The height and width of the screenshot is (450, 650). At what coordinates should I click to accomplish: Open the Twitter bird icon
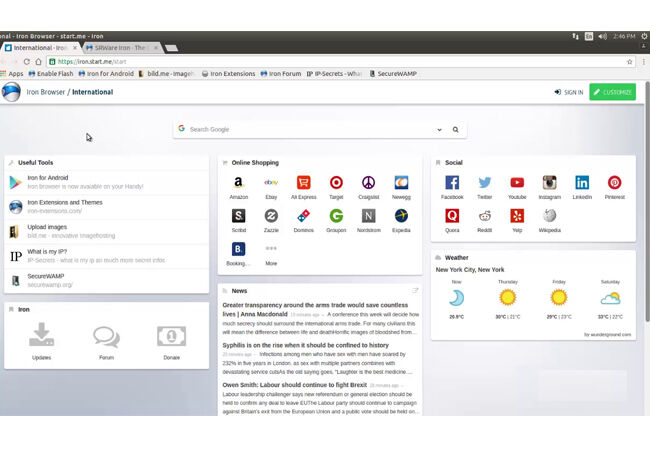[x=485, y=183]
